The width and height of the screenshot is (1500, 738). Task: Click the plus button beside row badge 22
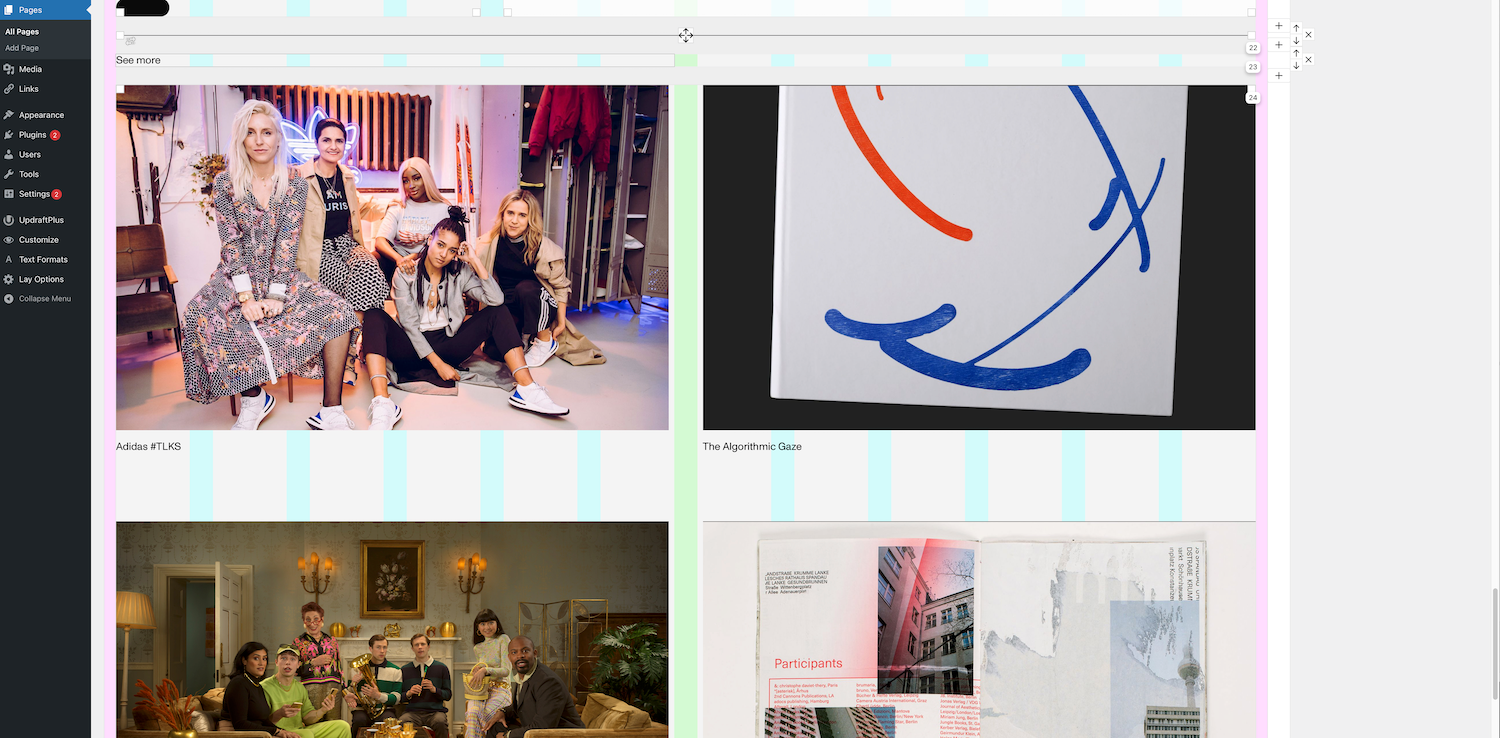(1279, 45)
